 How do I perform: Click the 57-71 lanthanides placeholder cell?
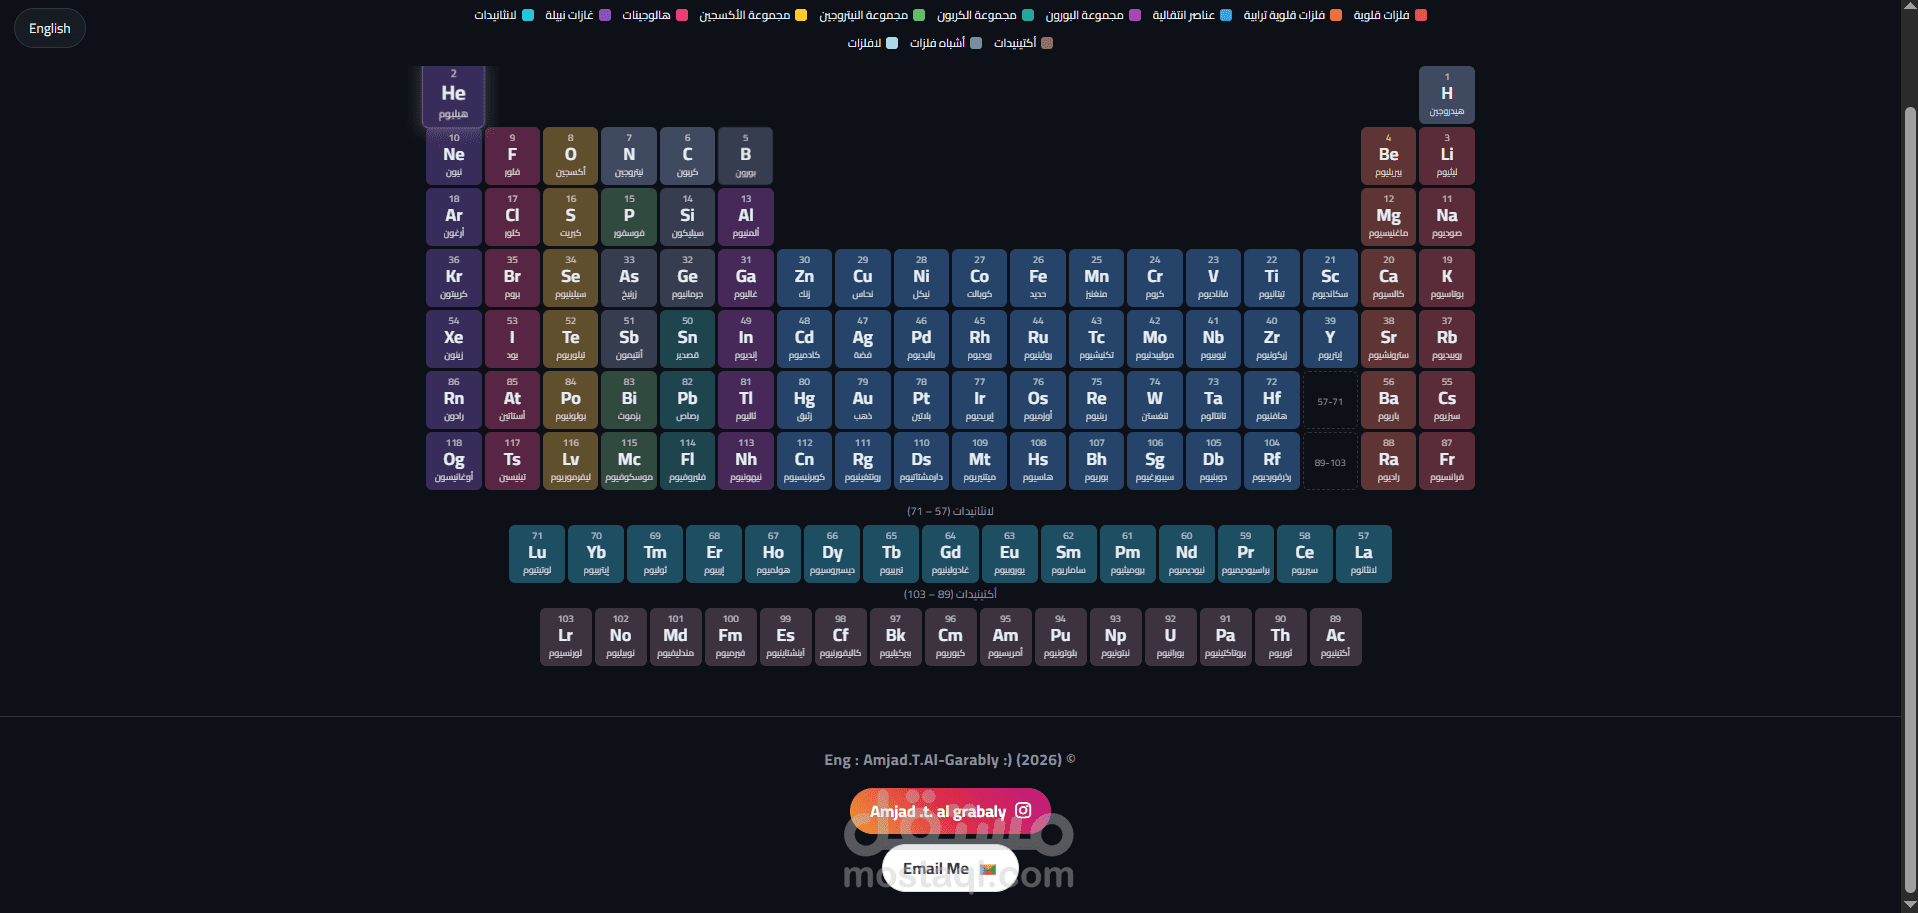click(1330, 400)
